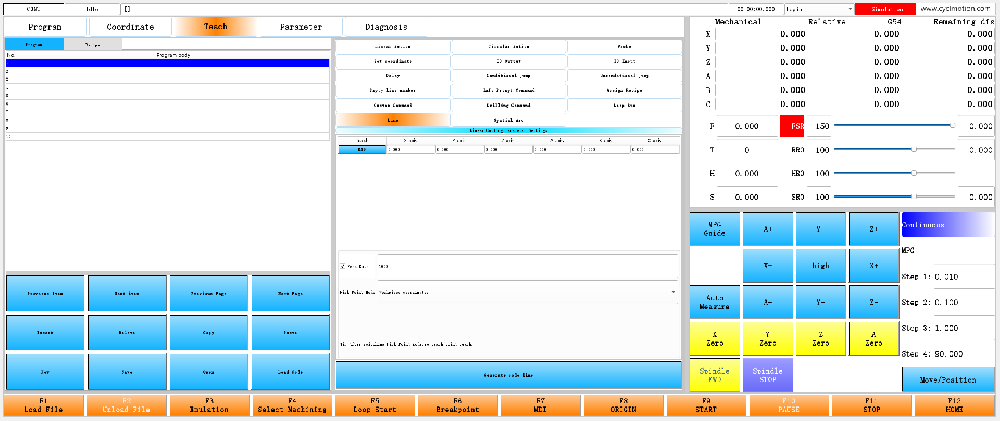Click the X+ jog button
The image size is (1000, 421).
click(874, 265)
